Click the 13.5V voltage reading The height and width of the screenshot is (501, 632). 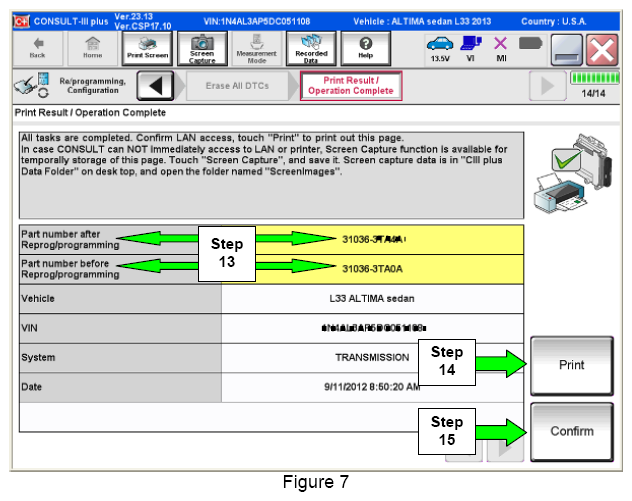[x=440, y=58]
